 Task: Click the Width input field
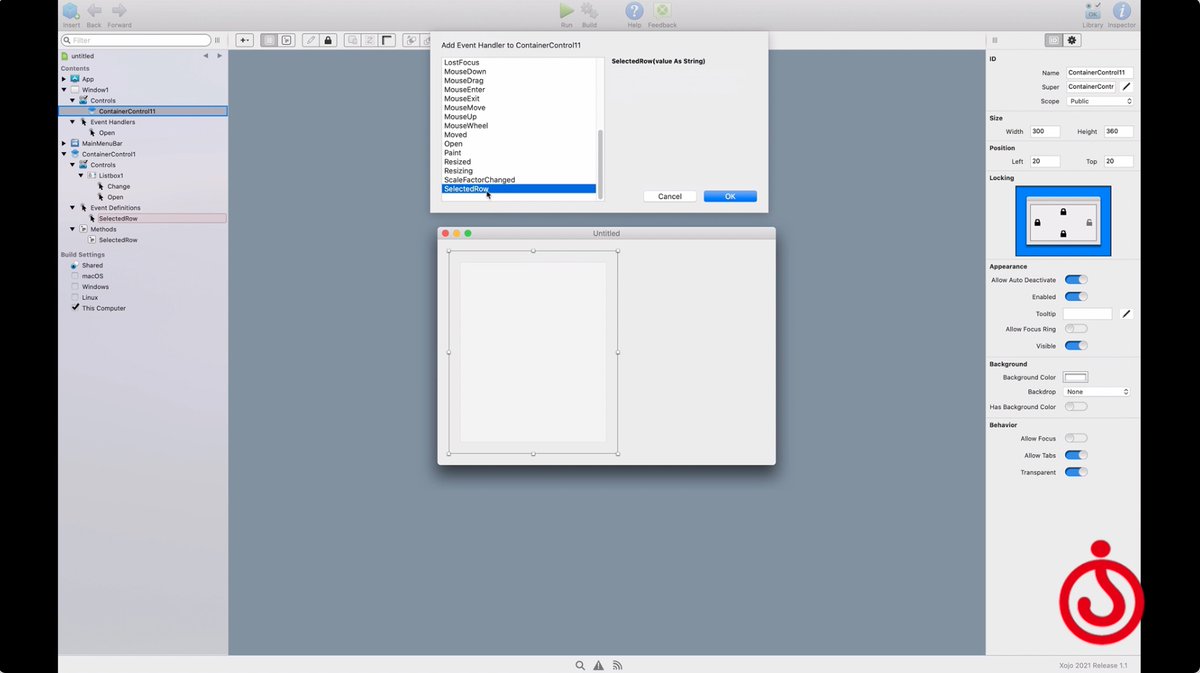point(1045,131)
